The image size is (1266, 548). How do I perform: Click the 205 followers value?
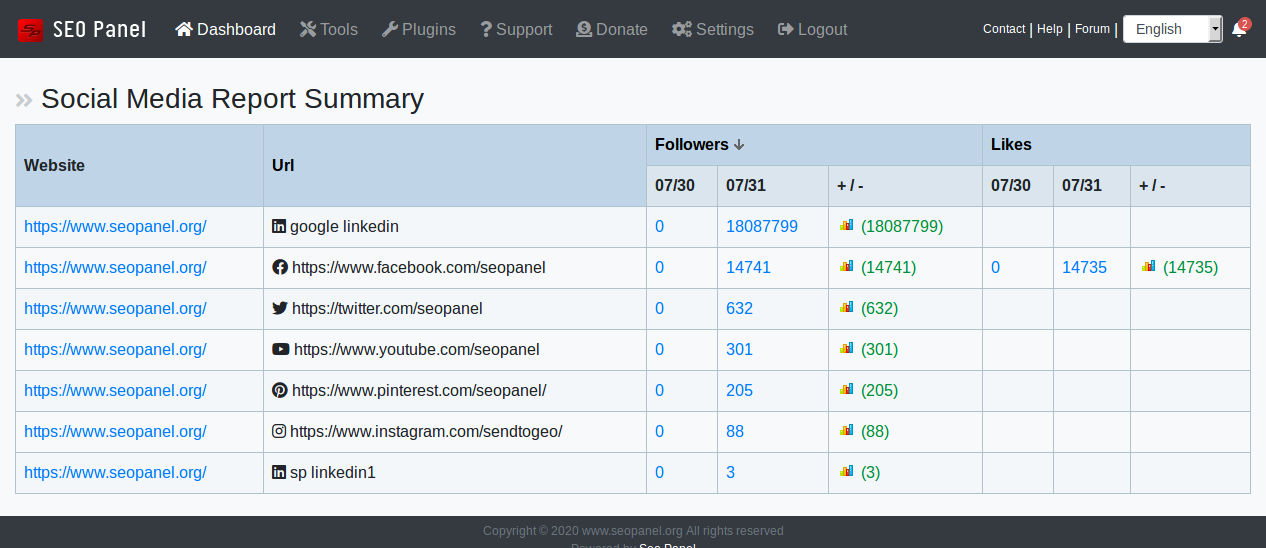tap(739, 391)
